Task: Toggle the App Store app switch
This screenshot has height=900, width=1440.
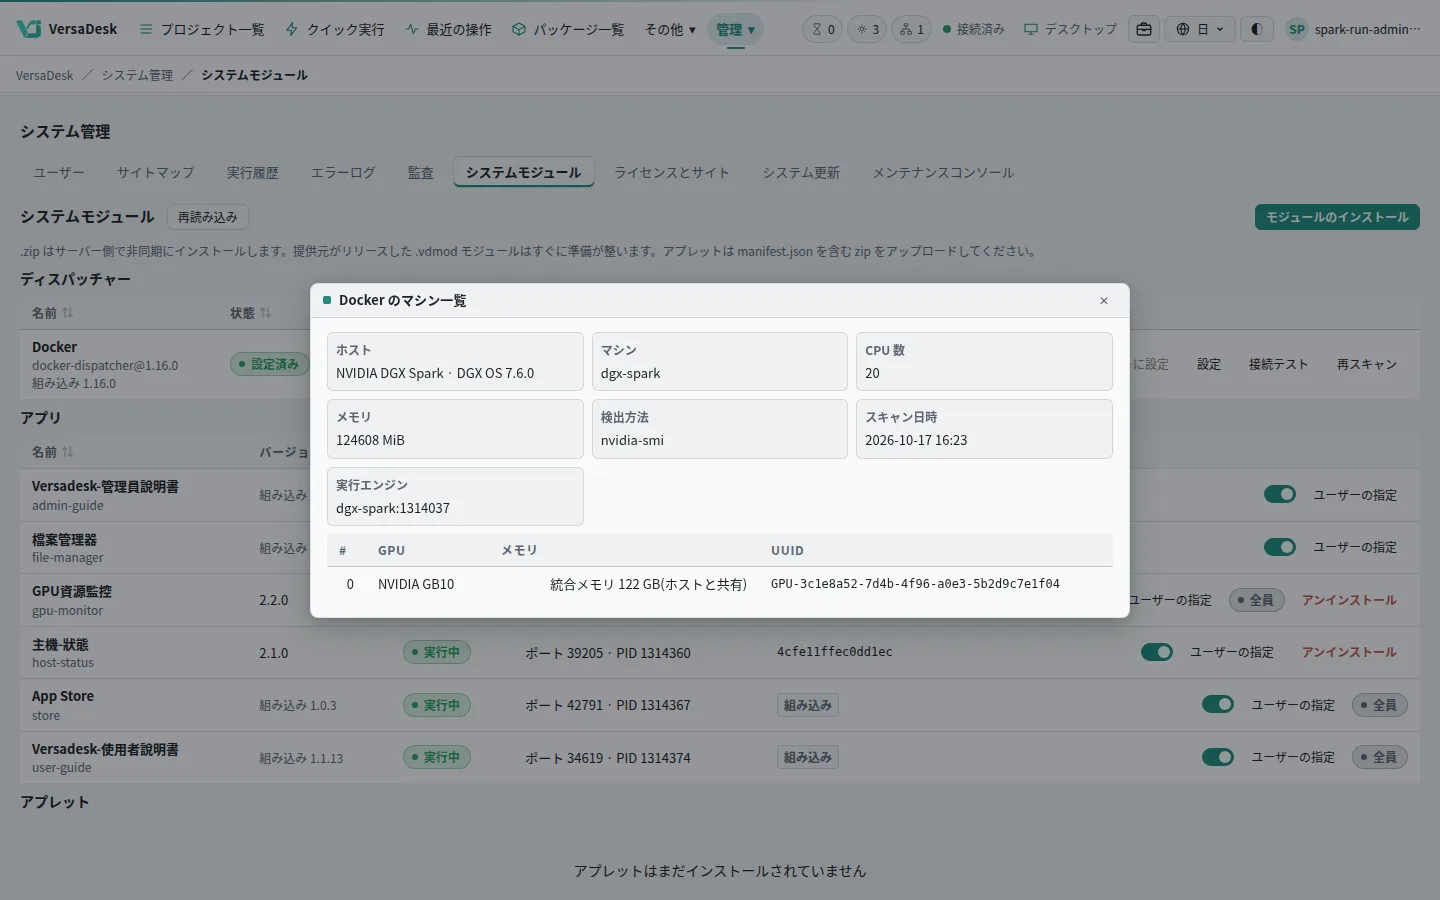Action: coord(1218,704)
